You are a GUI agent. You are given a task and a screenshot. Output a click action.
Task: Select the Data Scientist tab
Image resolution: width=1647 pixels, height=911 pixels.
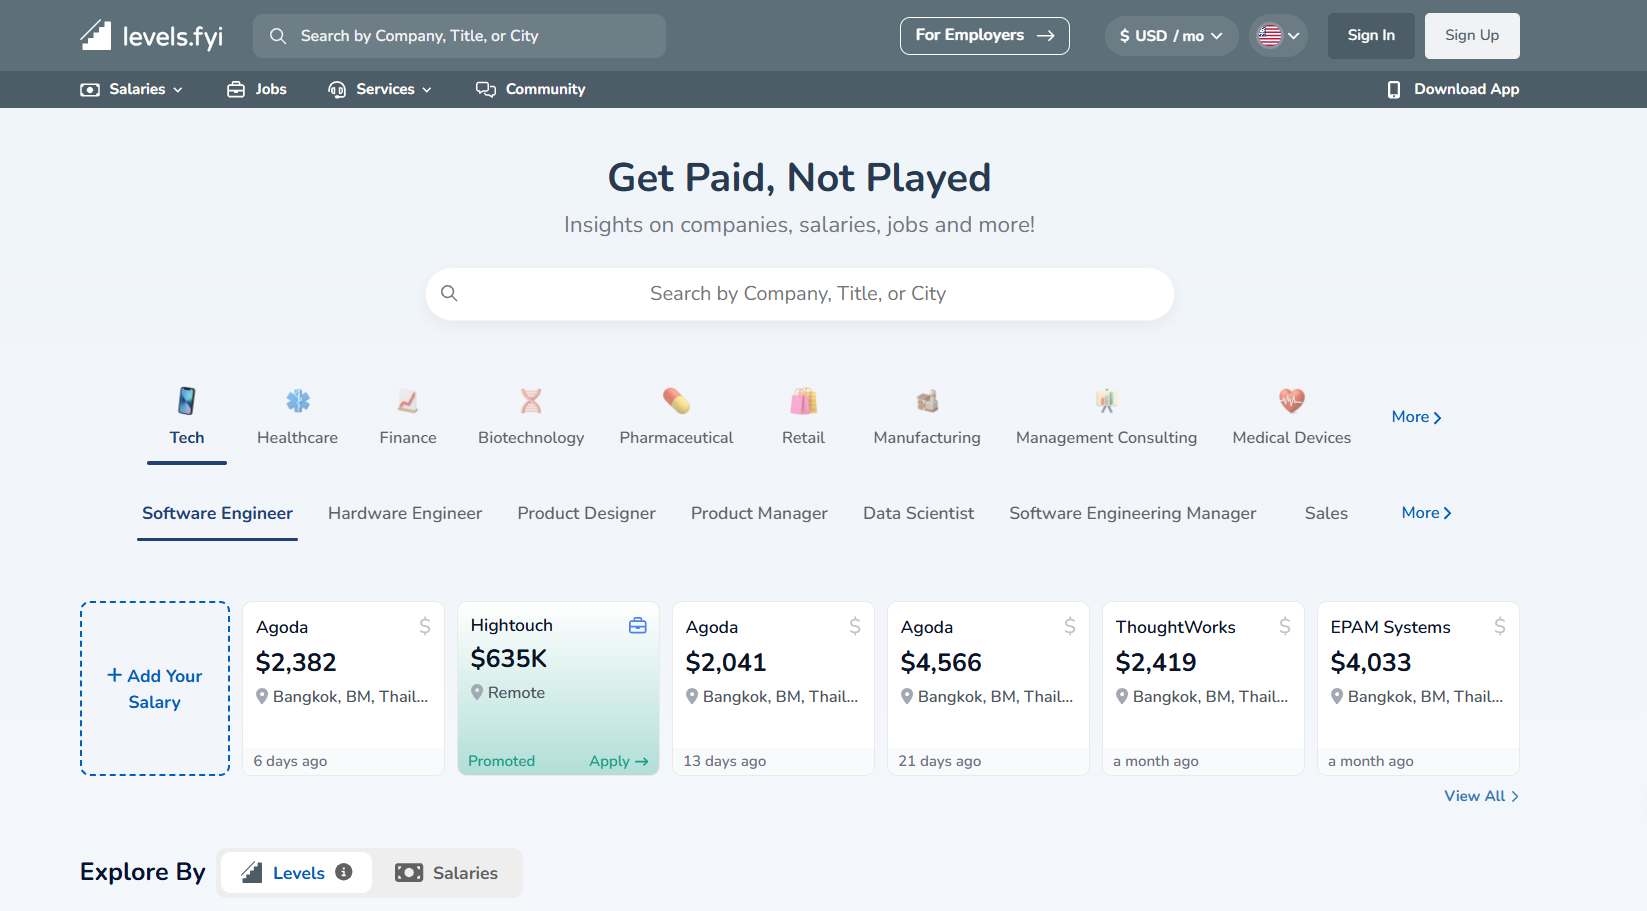coord(918,513)
